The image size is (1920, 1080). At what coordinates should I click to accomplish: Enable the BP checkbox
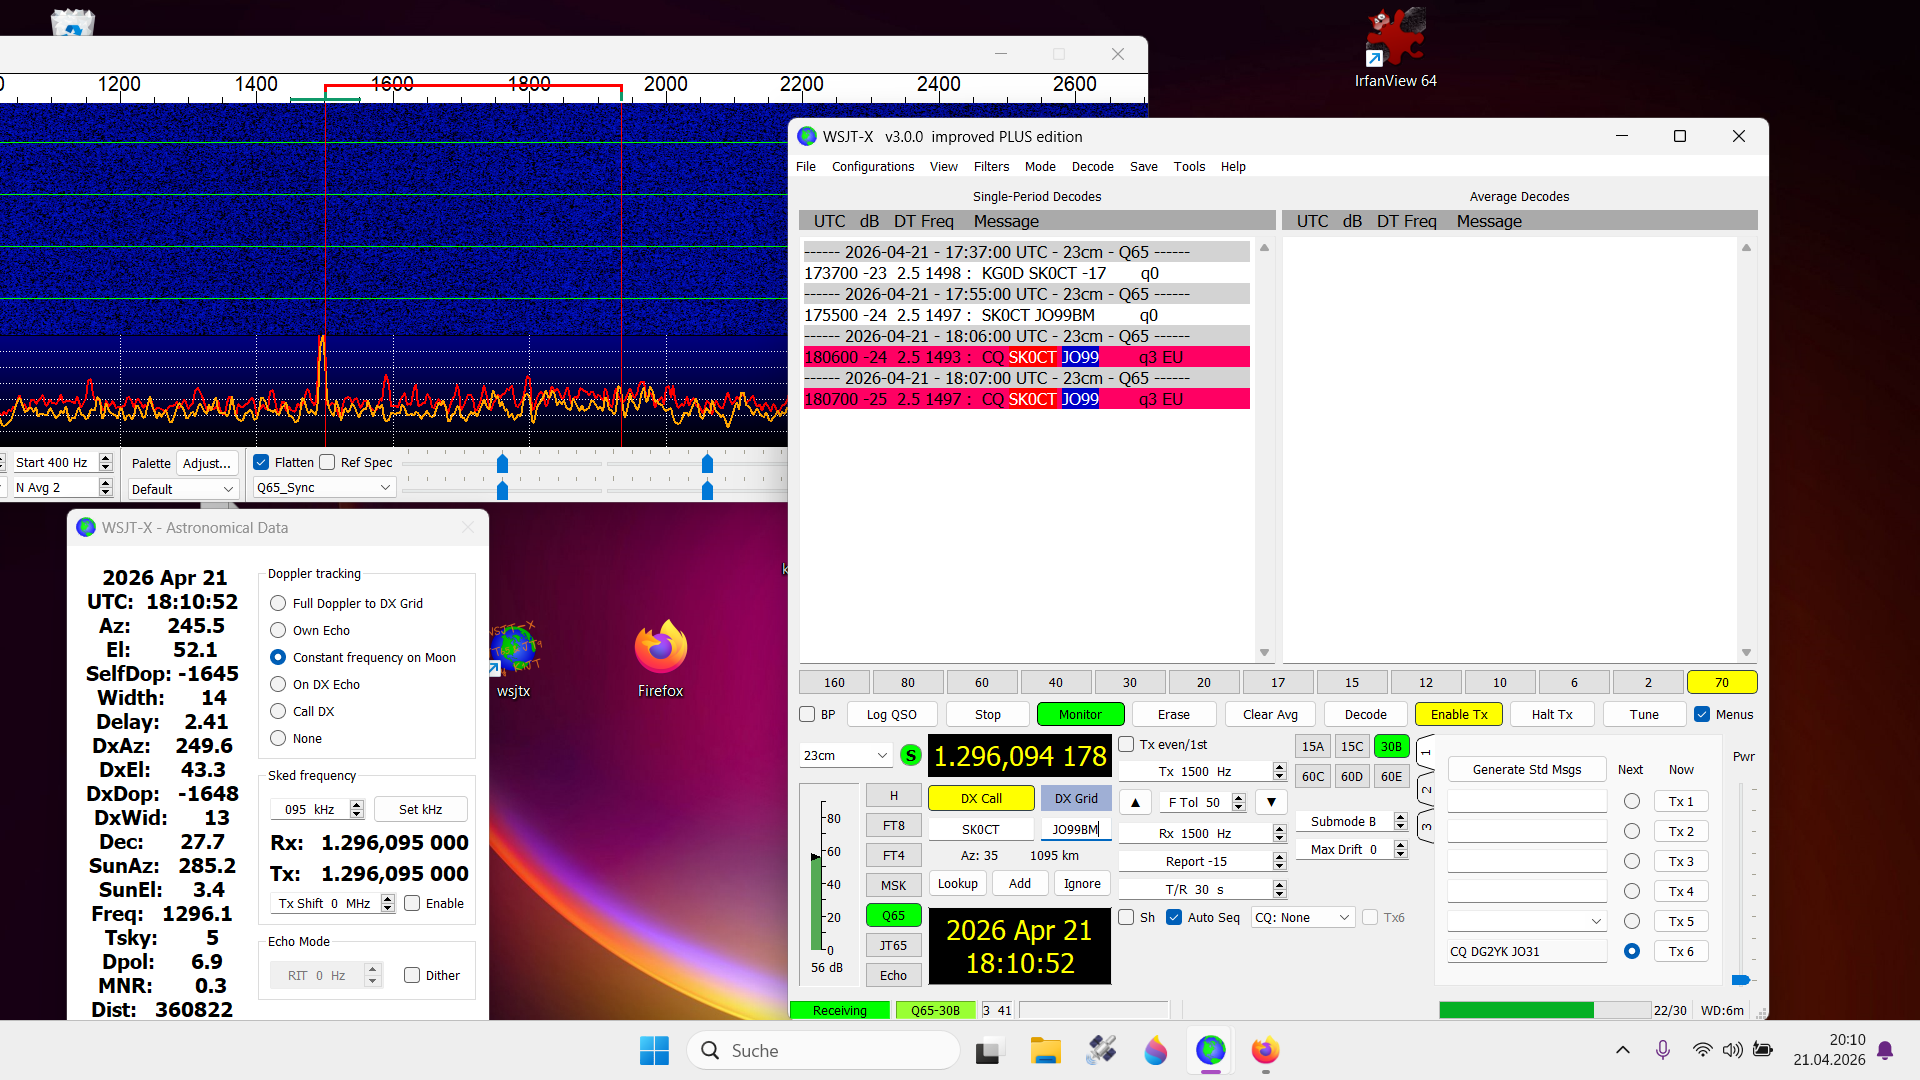tap(807, 714)
